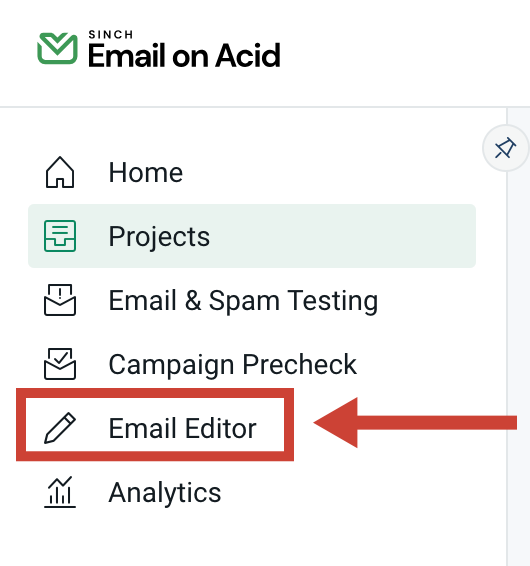Click the Home house icon
The width and height of the screenshot is (530, 566).
(60, 172)
